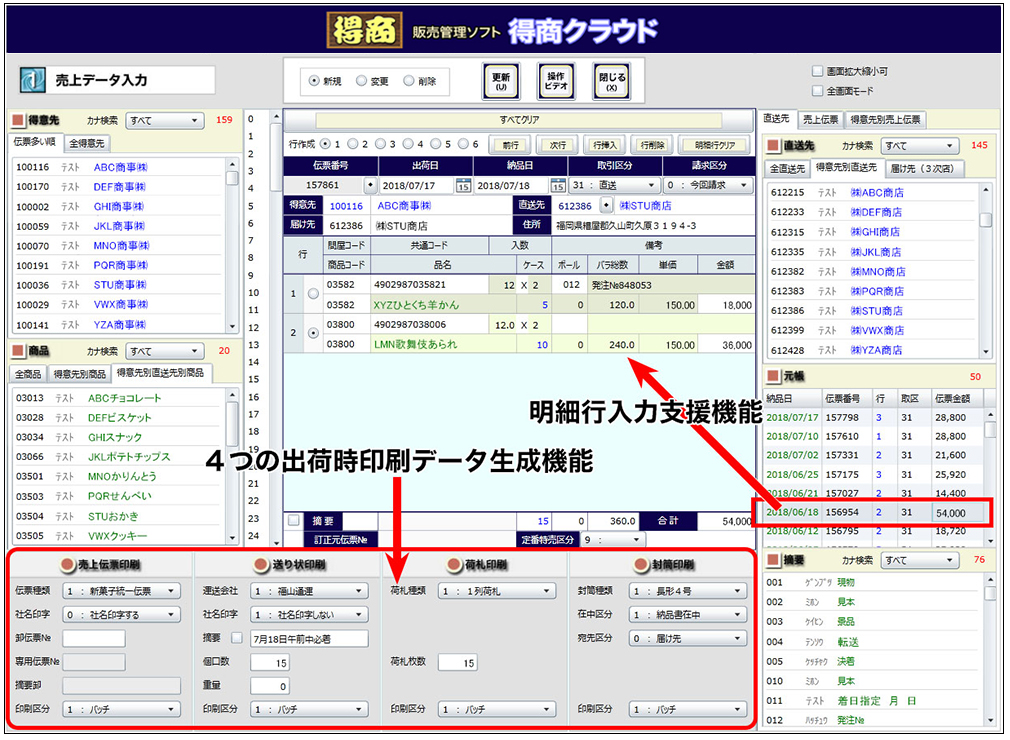The height and width of the screenshot is (740, 1010).
Task: Open the 請求区分 dropdown showing 今回請求
Action: [x=707, y=185]
